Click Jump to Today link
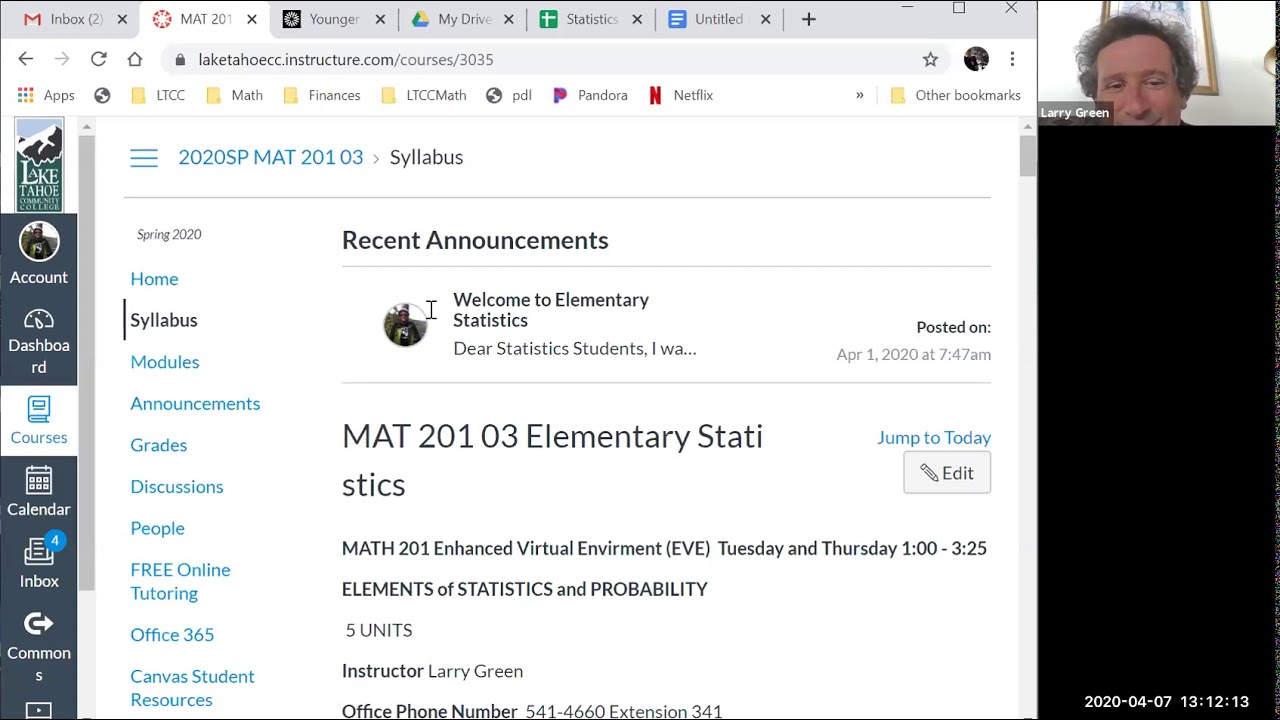 (x=934, y=437)
